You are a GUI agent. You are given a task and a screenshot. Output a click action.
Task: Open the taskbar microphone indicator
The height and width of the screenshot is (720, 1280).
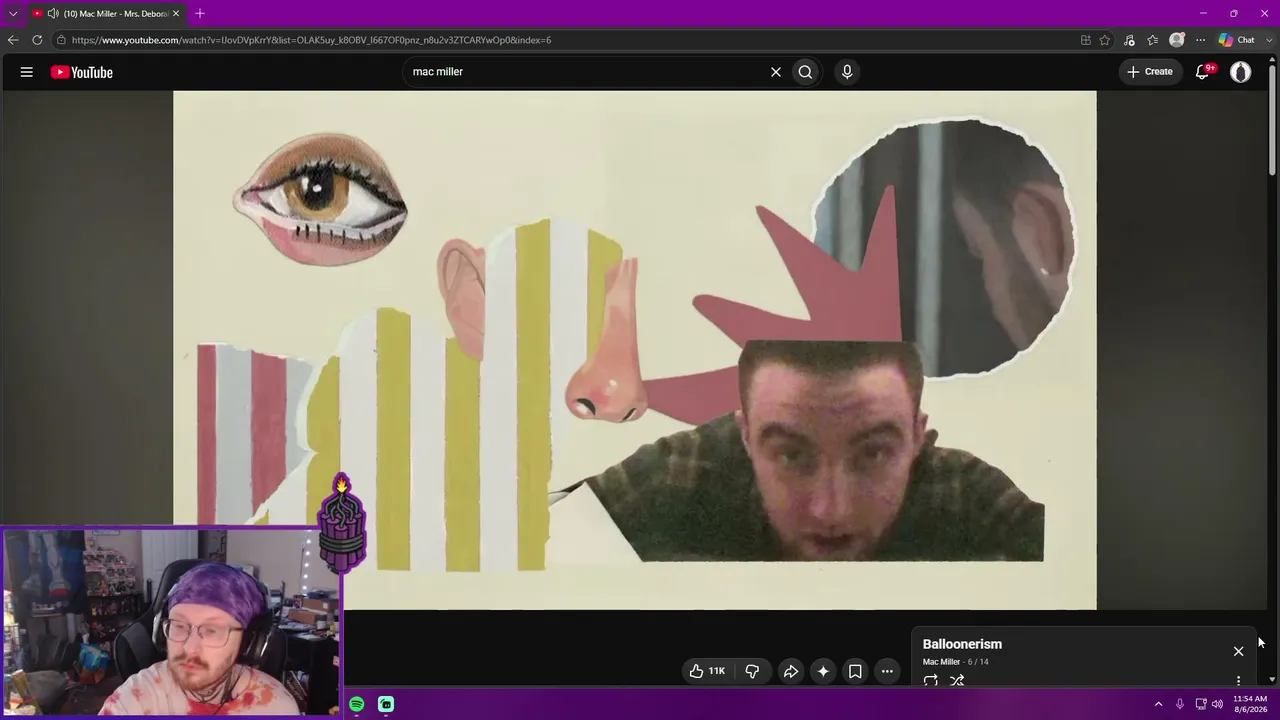pos(1180,704)
